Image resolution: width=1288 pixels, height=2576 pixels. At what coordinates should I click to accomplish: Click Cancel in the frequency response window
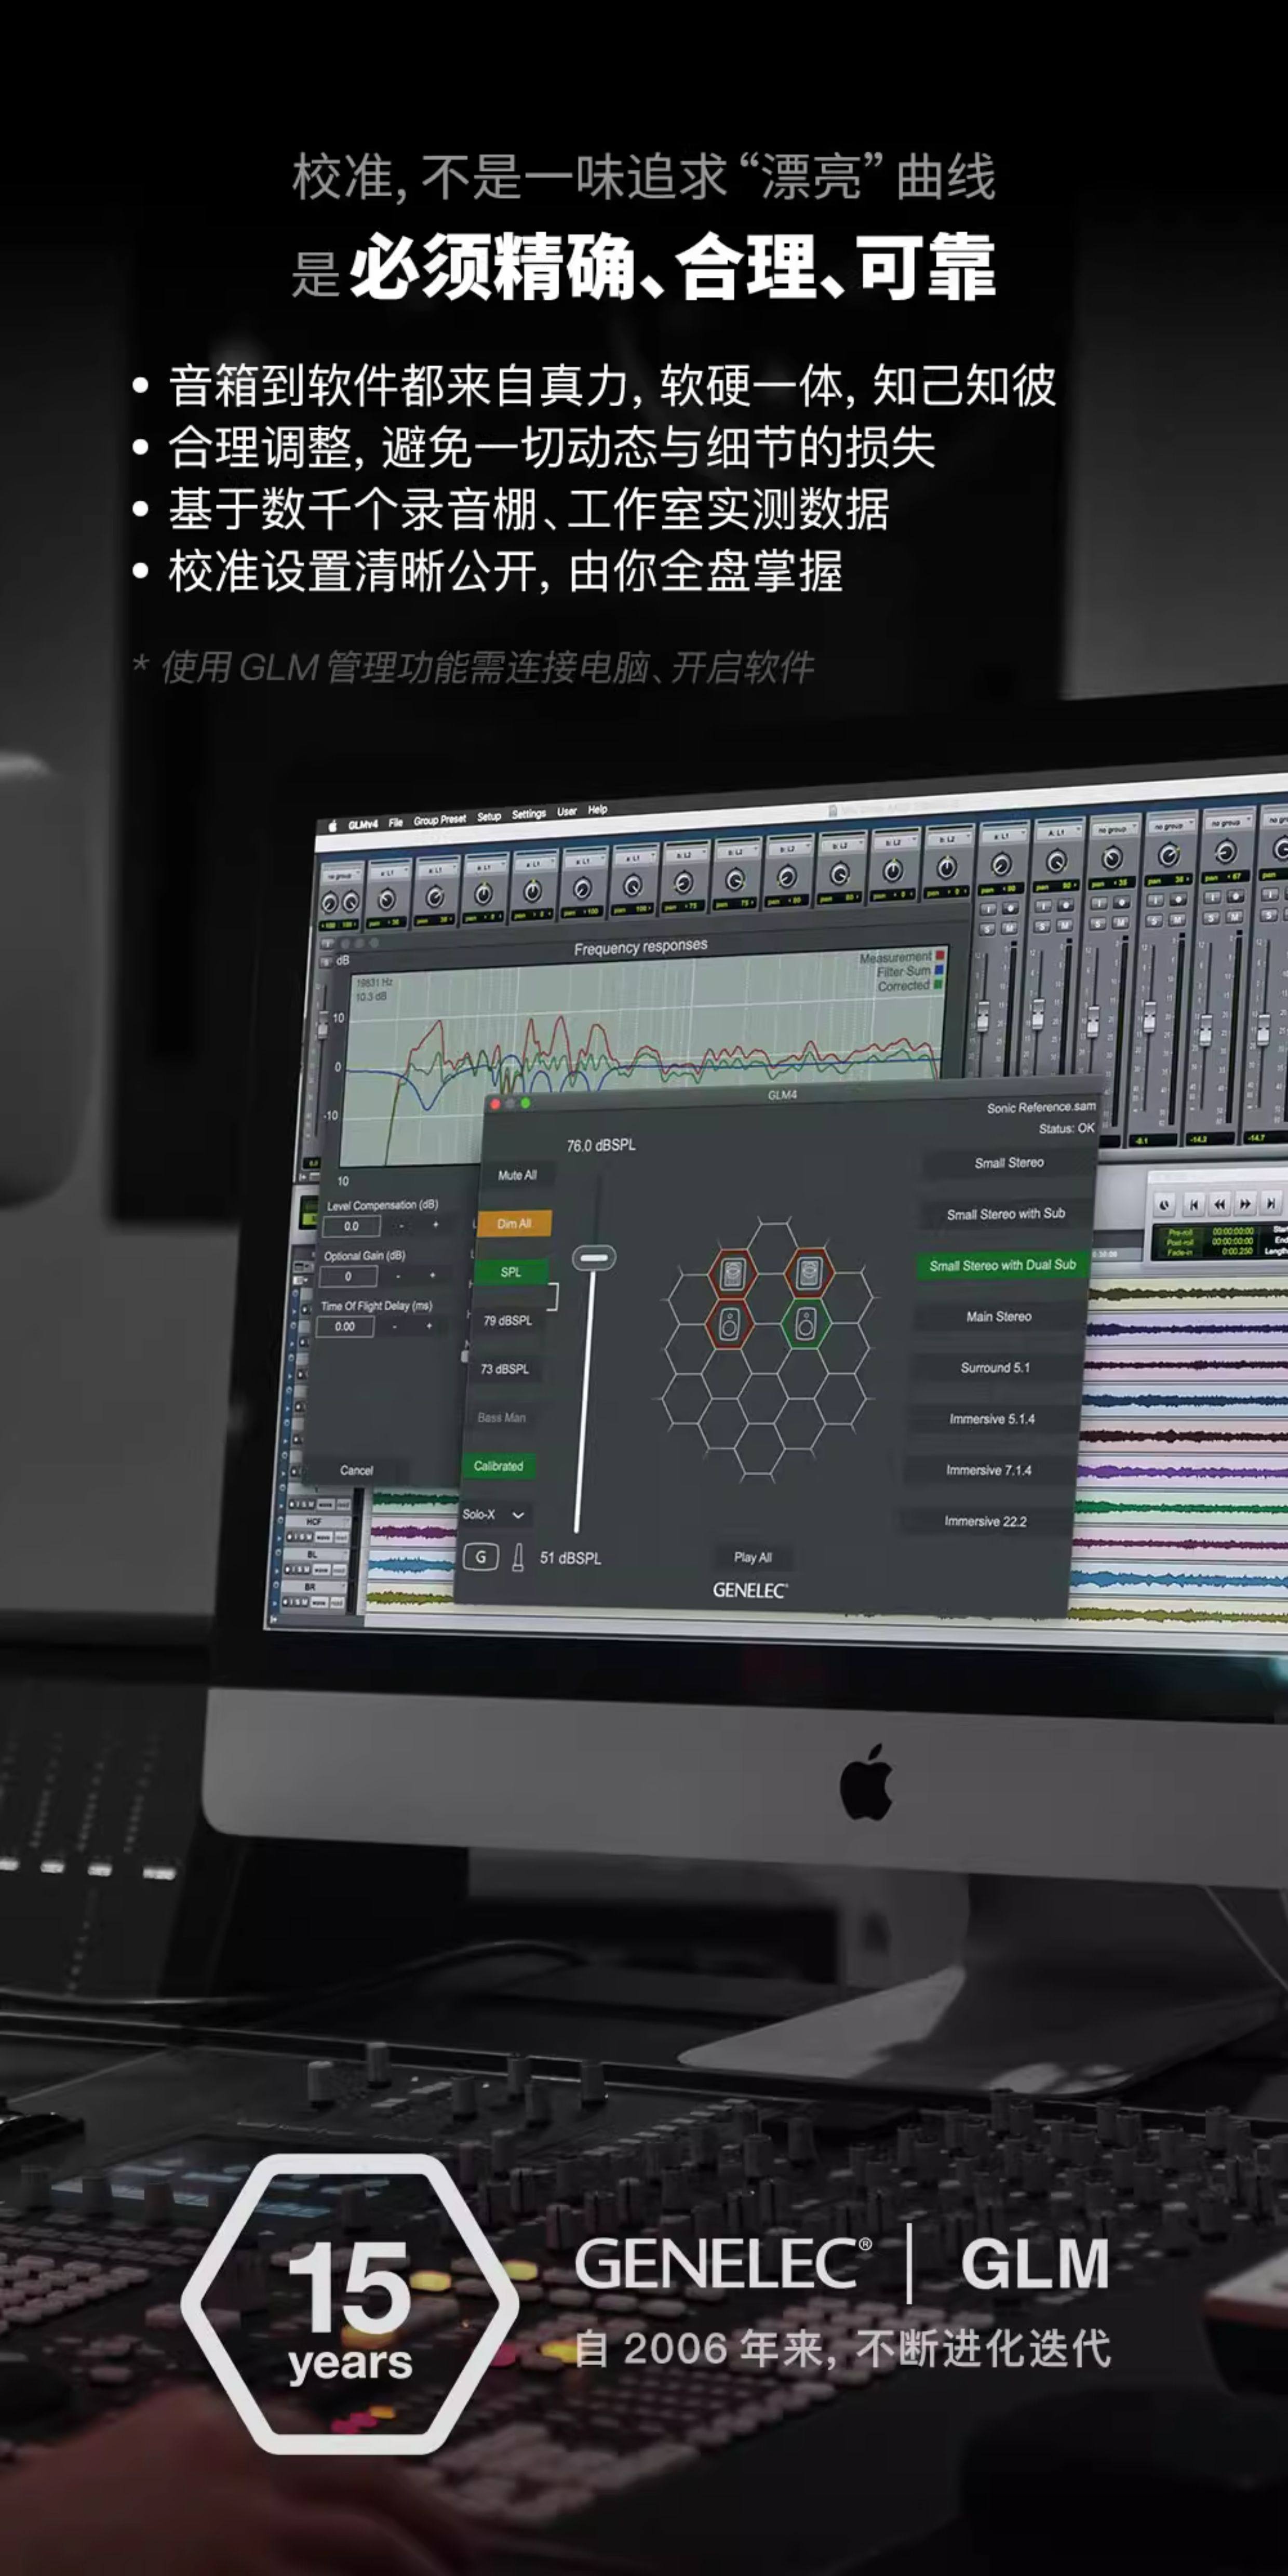pos(356,1470)
